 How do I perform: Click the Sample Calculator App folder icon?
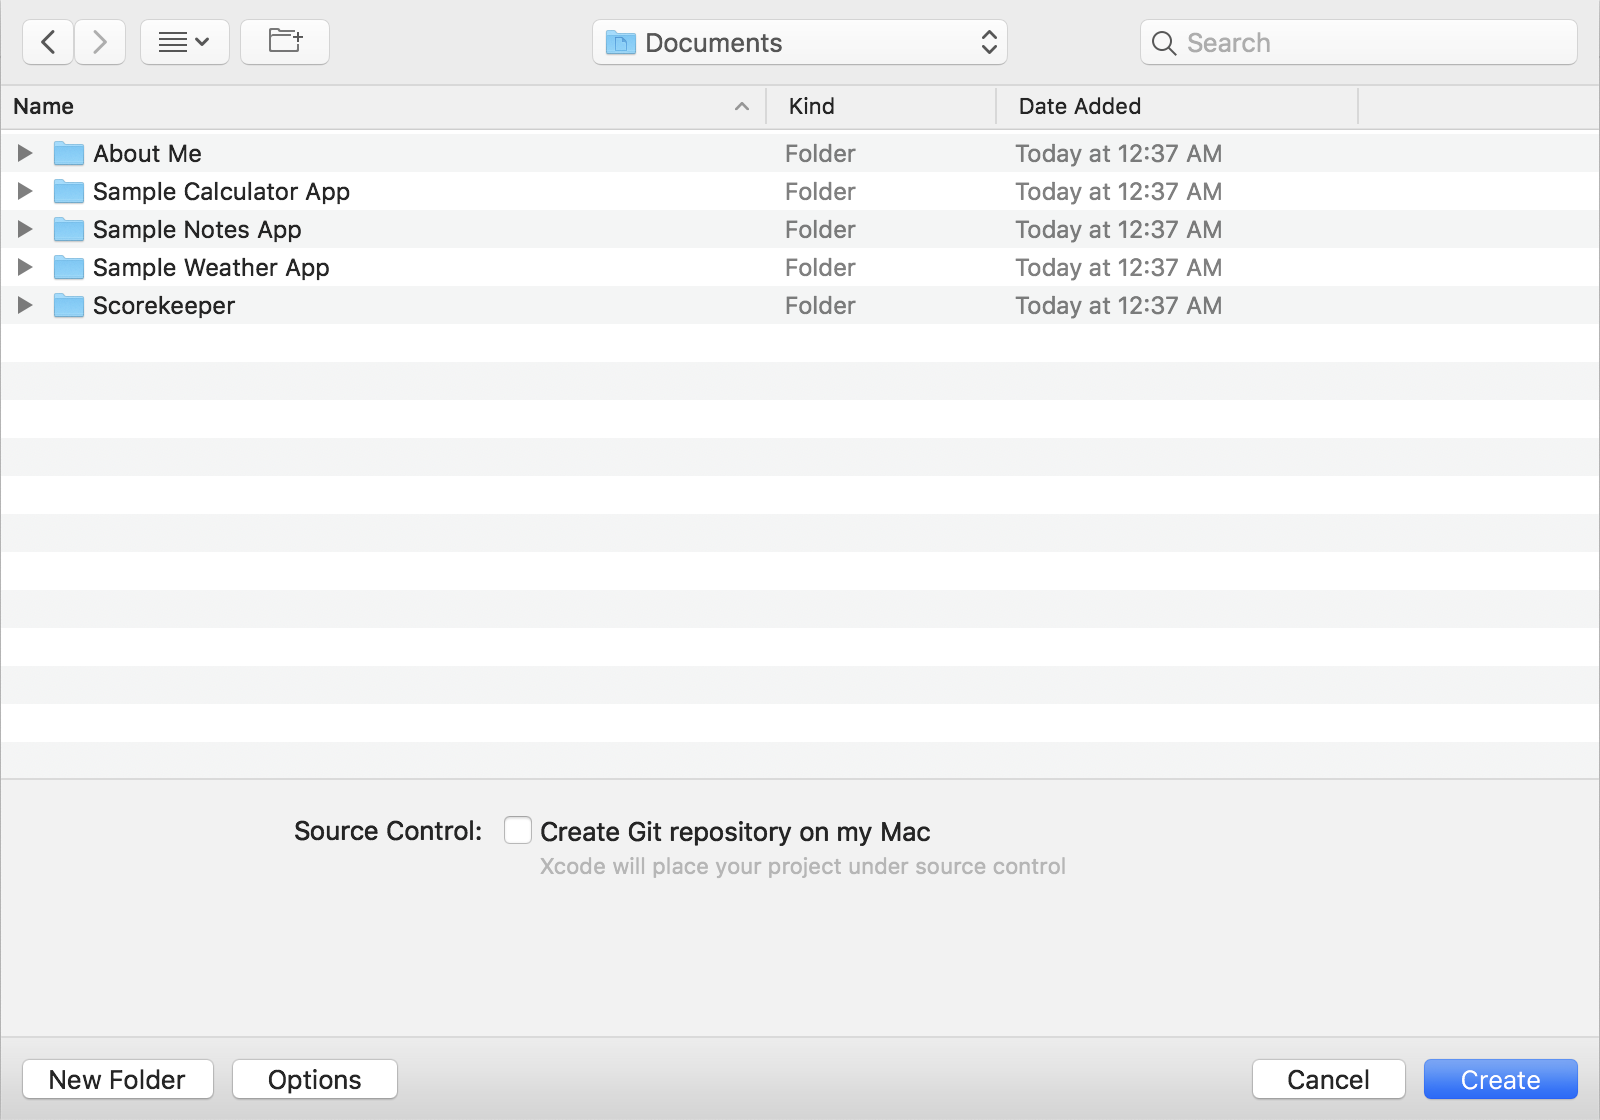tap(69, 191)
